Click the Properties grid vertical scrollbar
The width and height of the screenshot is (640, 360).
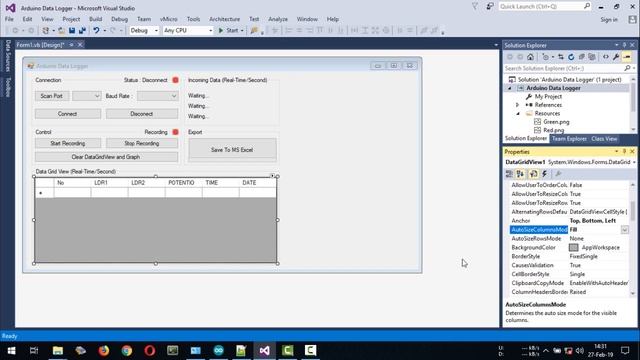click(x=633, y=238)
